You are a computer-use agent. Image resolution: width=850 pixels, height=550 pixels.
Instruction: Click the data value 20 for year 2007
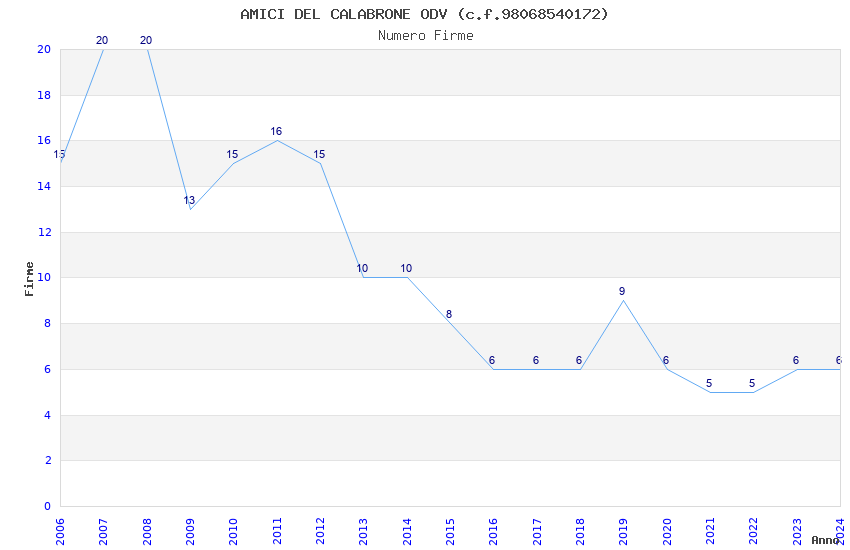(x=102, y=40)
